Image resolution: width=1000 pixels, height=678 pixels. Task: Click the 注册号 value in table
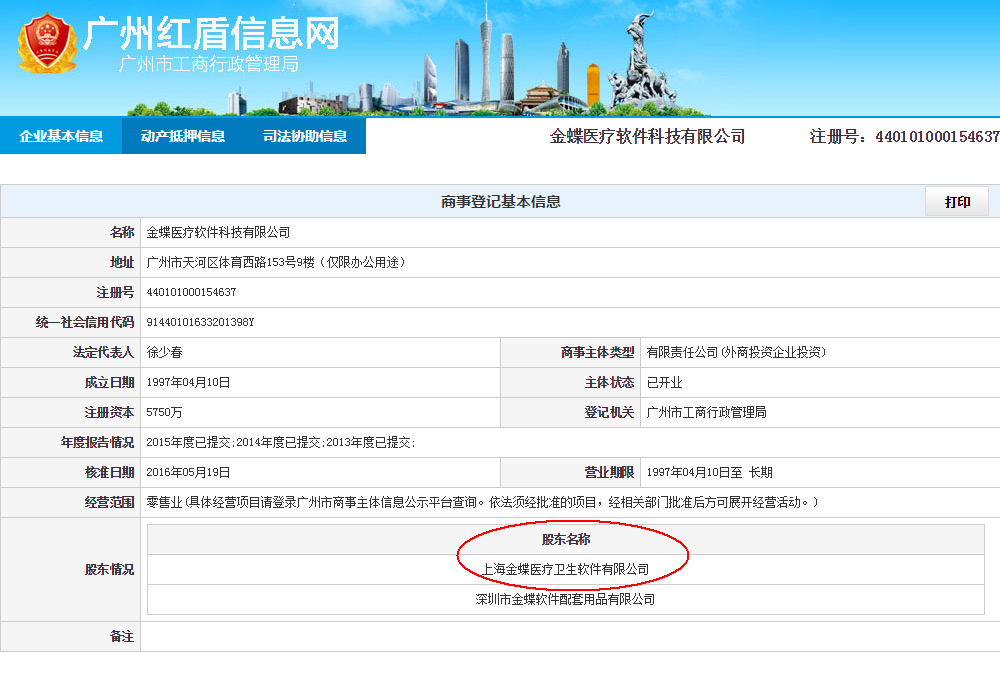click(191, 292)
